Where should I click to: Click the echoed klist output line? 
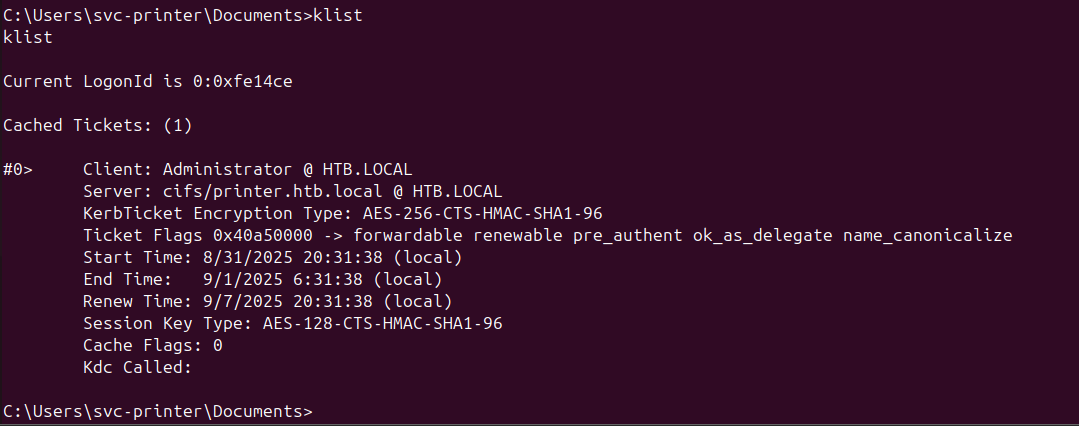click(x=28, y=37)
